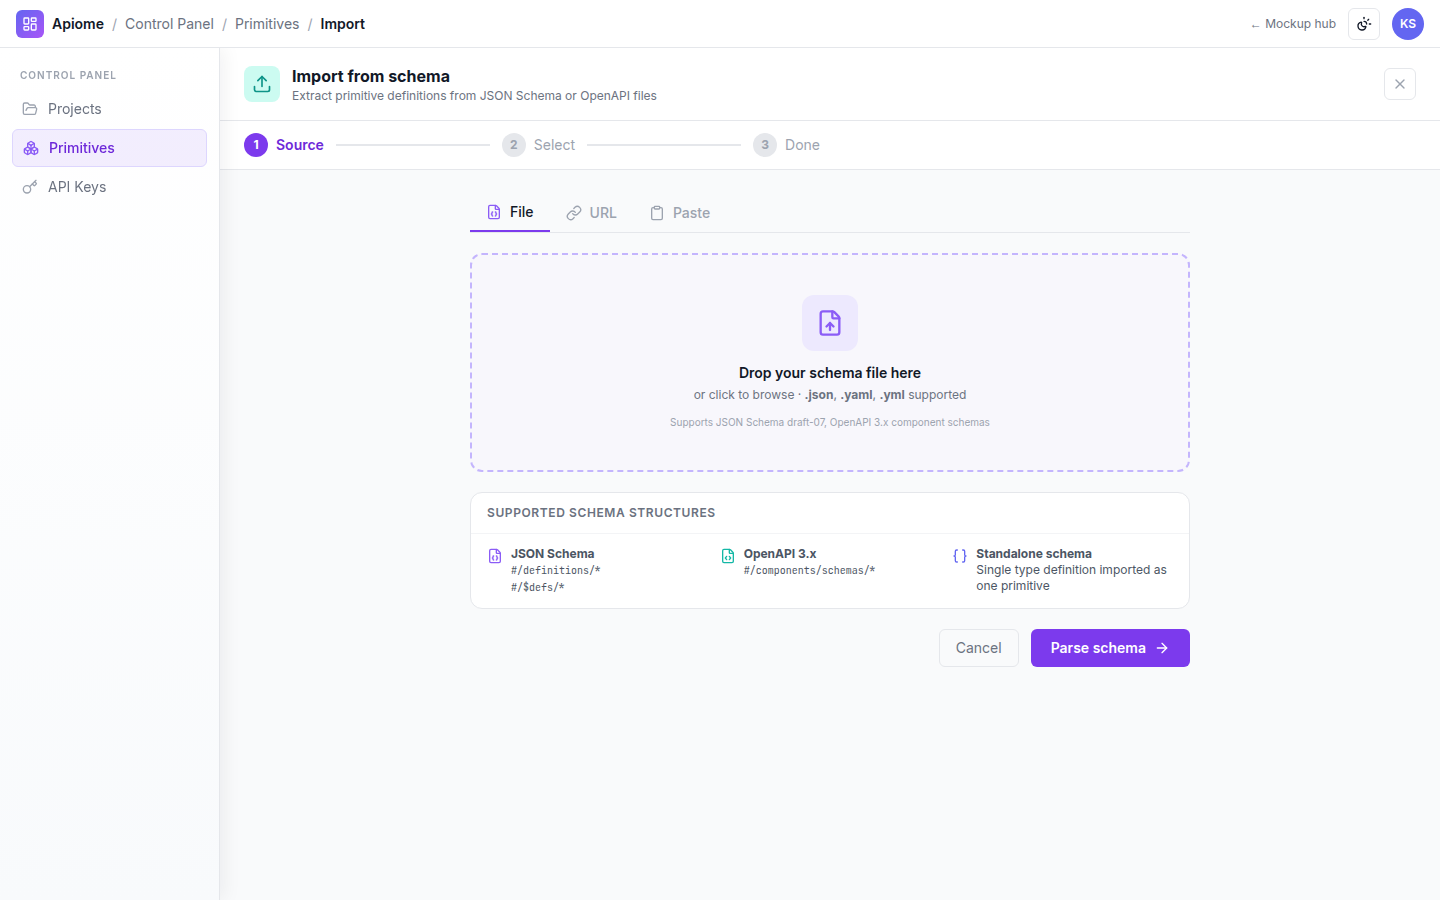Open Primitives breadcrumb link
The width and height of the screenshot is (1440, 900).
tap(267, 24)
